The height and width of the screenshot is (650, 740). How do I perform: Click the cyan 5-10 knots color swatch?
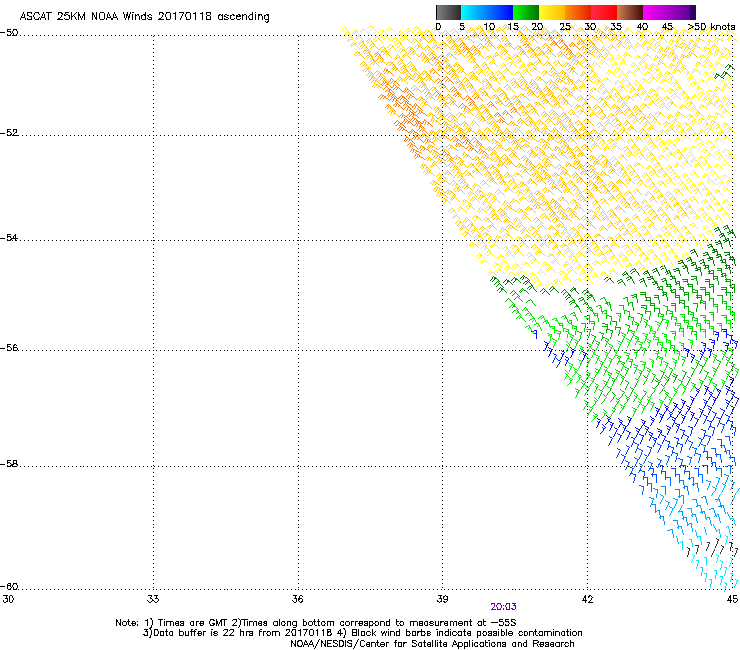point(474,12)
